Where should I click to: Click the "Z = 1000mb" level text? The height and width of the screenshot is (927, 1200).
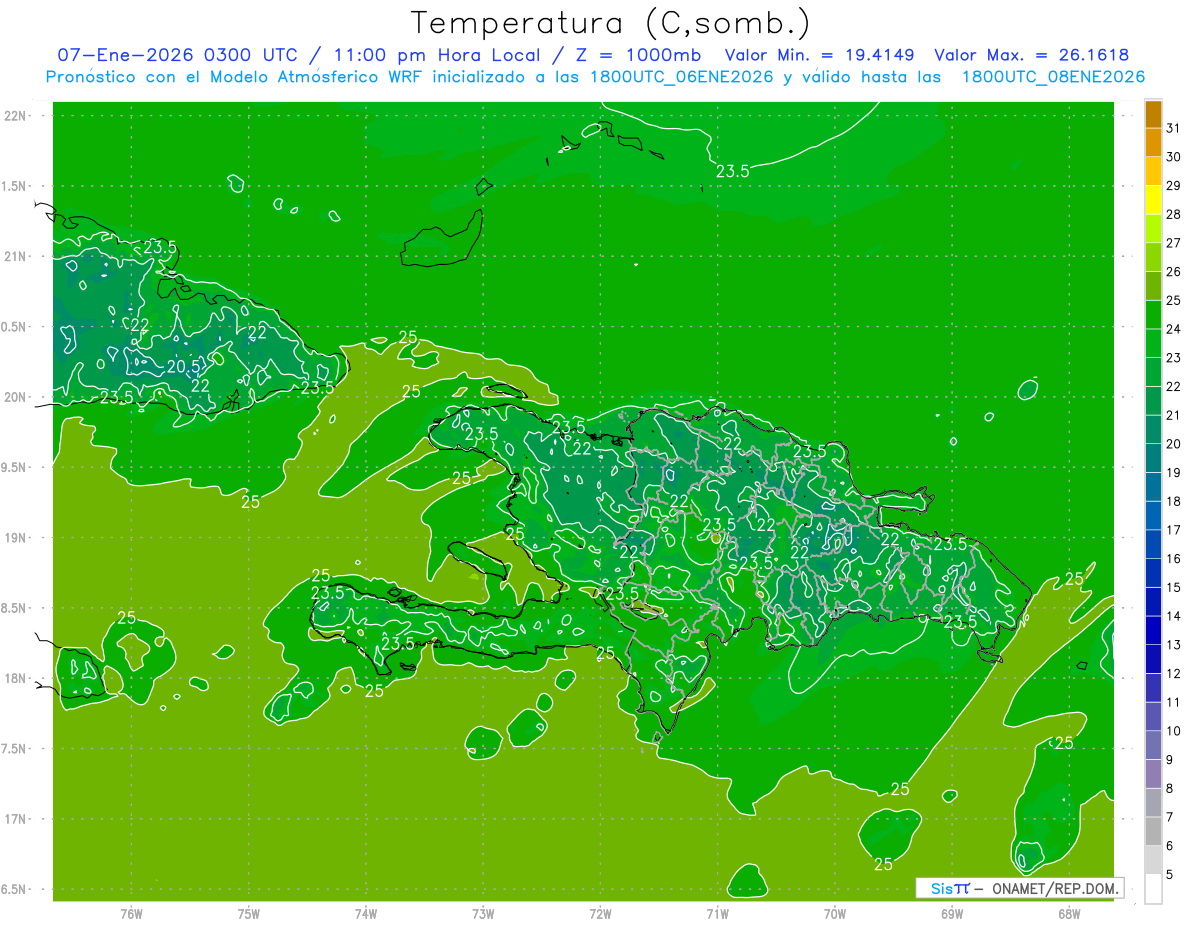coord(638,55)
